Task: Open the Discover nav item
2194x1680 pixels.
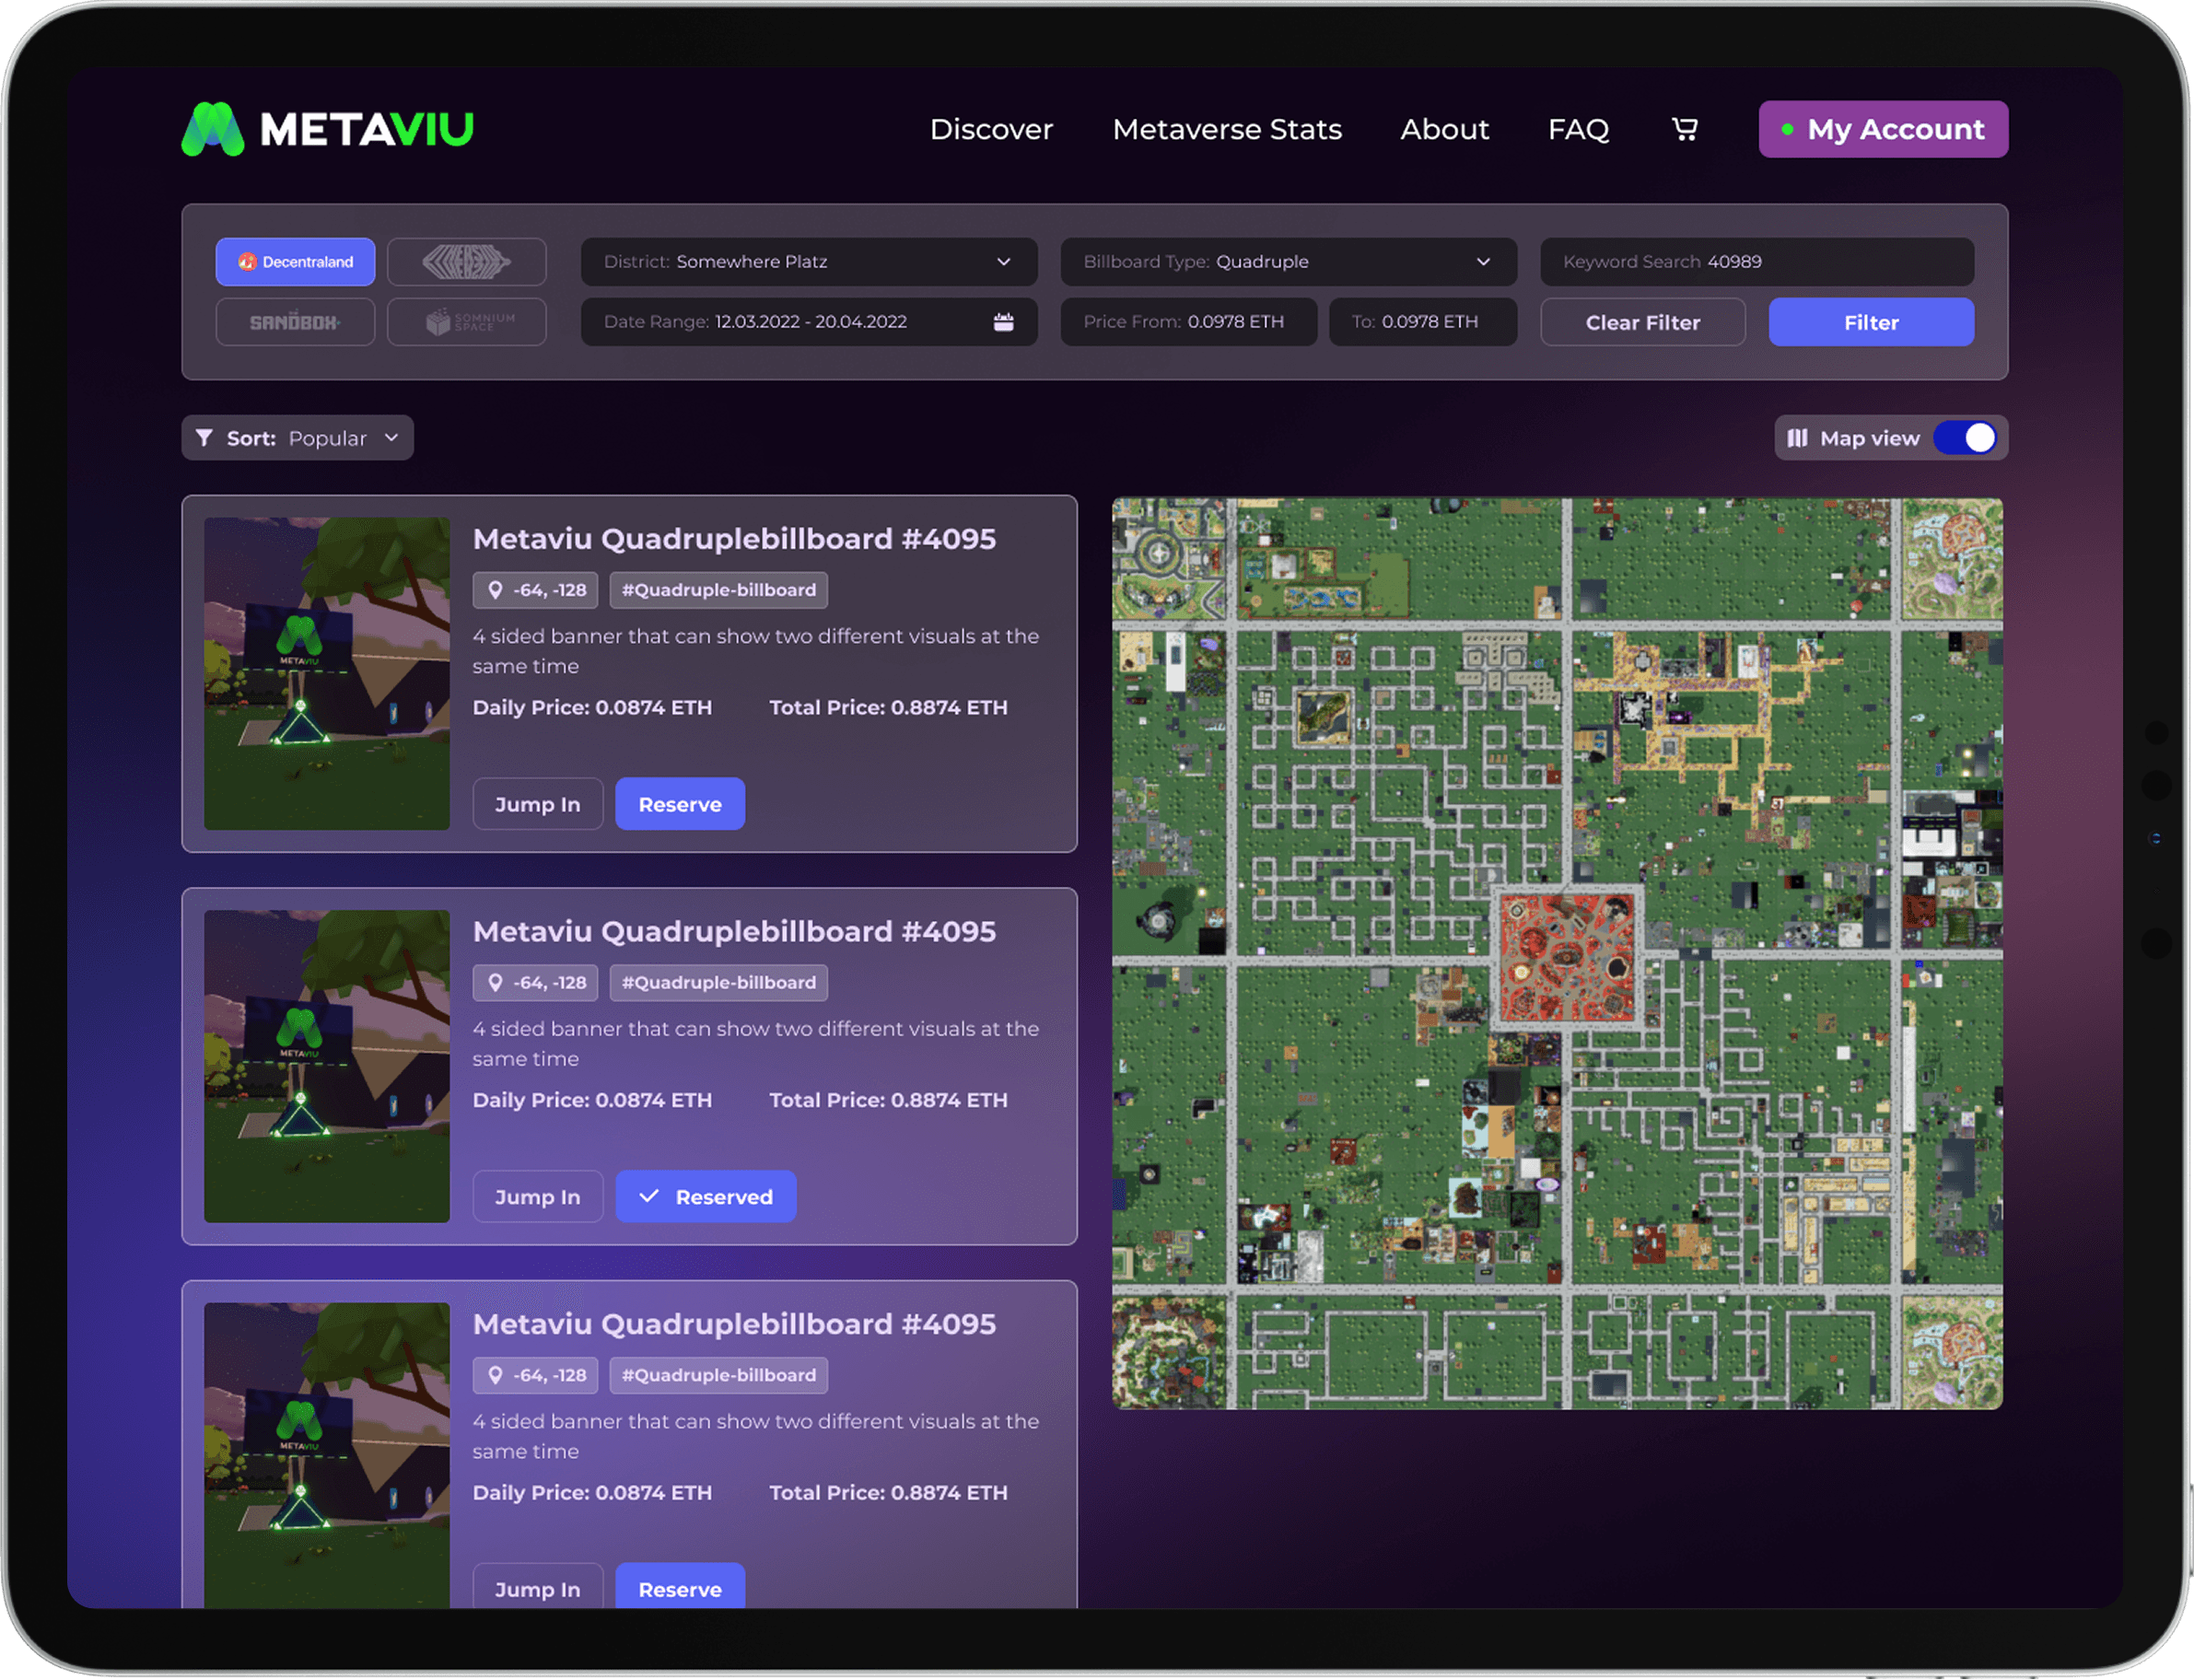Action: [990, 129]
